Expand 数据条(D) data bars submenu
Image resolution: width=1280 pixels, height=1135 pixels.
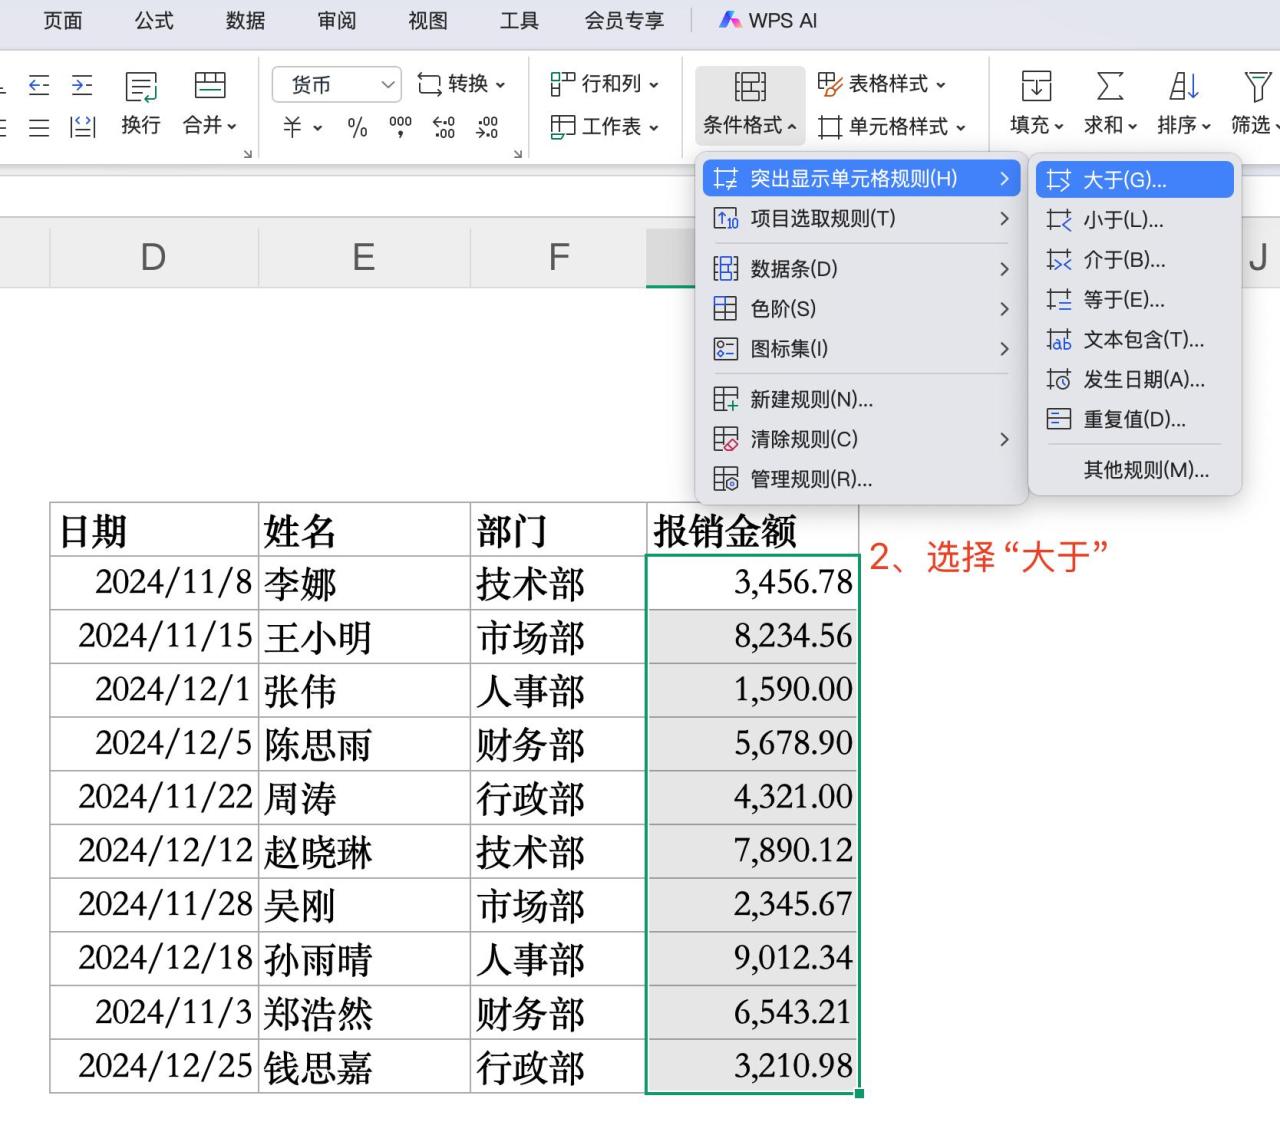(x=861, y=269)
